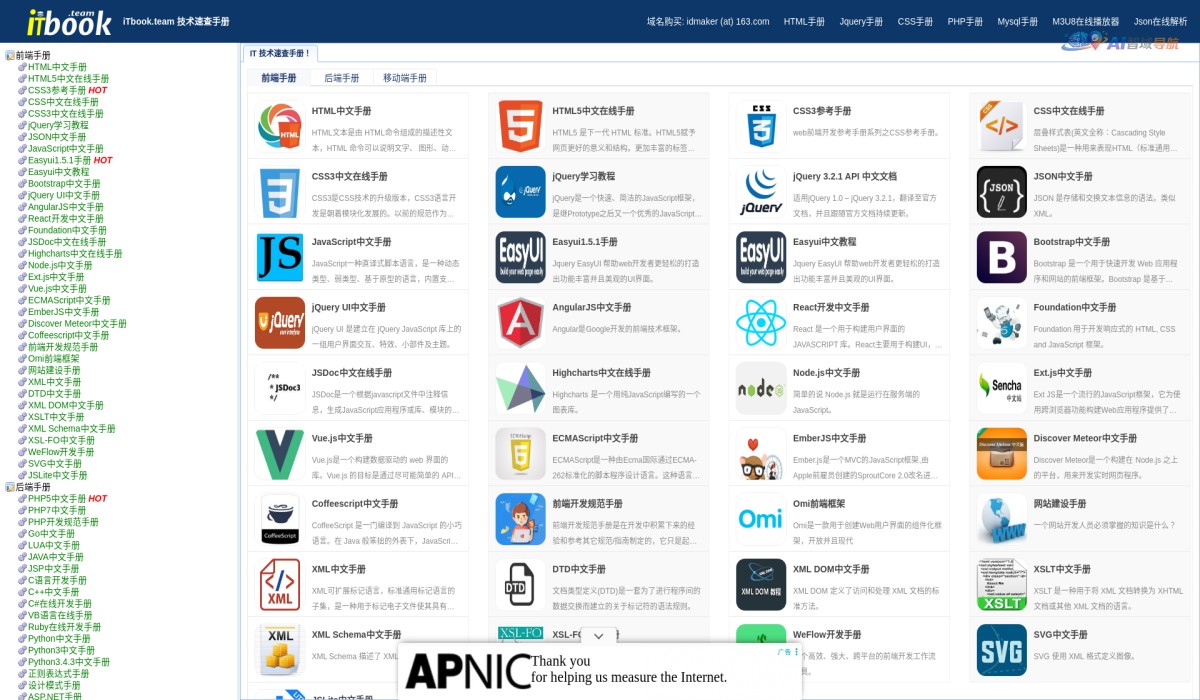Image resolution: width=1200 pixels, height=700 pixels.
Task: Click the HTML5 shield logo icon
Action: [520, 126]
